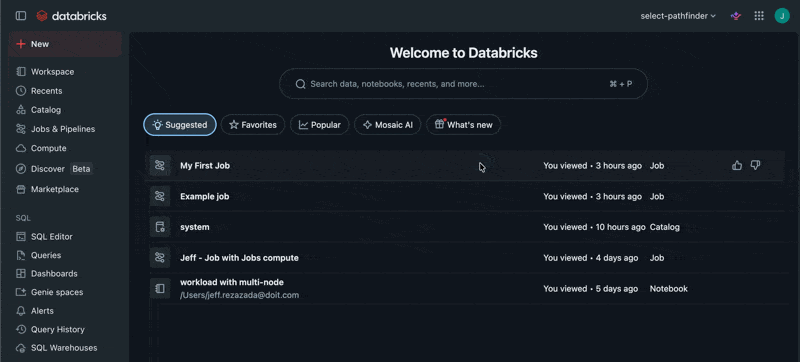Image resolution: width=800 pixels, height=362 pixels.
Task: Open the system catalog entry
Action: point(194,227)
